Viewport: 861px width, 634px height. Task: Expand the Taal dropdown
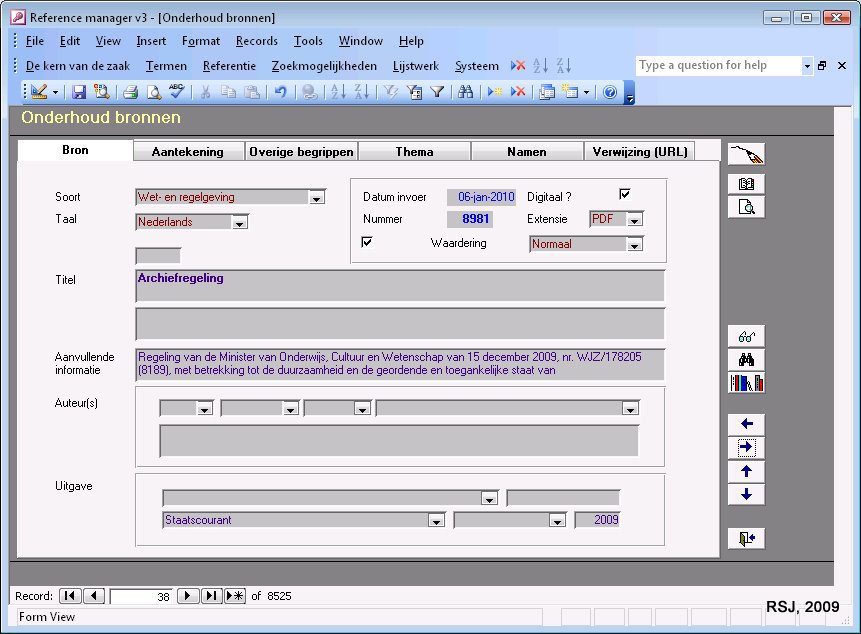pyautogui.click(x=239, y=223)
